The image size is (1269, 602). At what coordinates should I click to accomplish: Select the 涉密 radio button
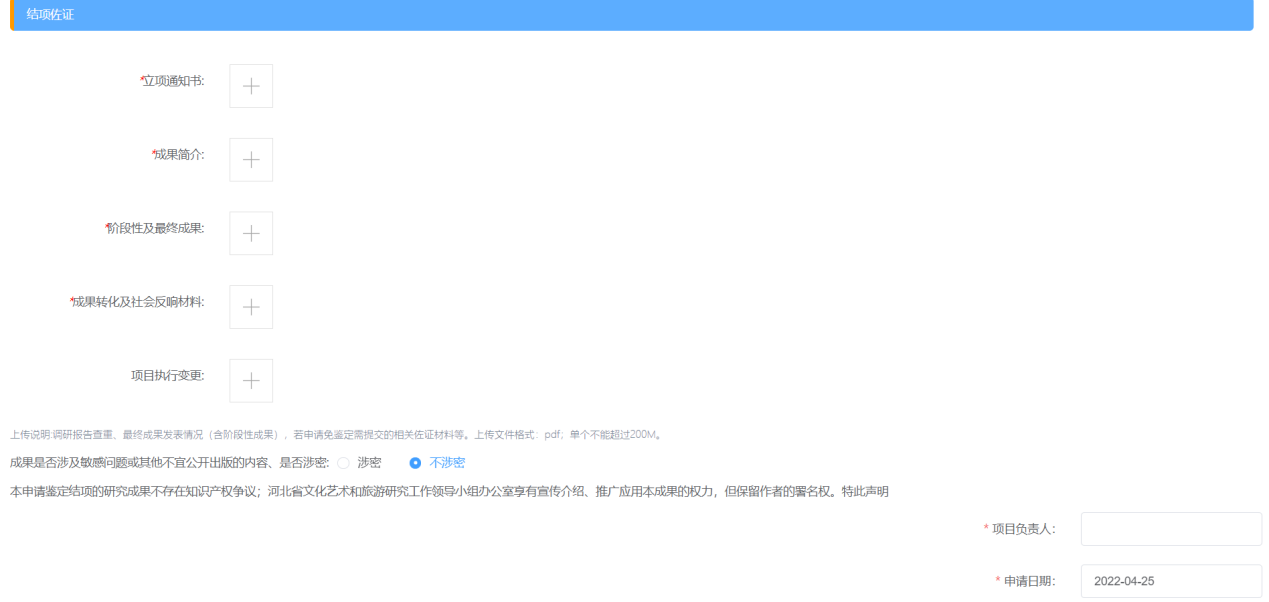pyautogui.click(x=344, y=463)
